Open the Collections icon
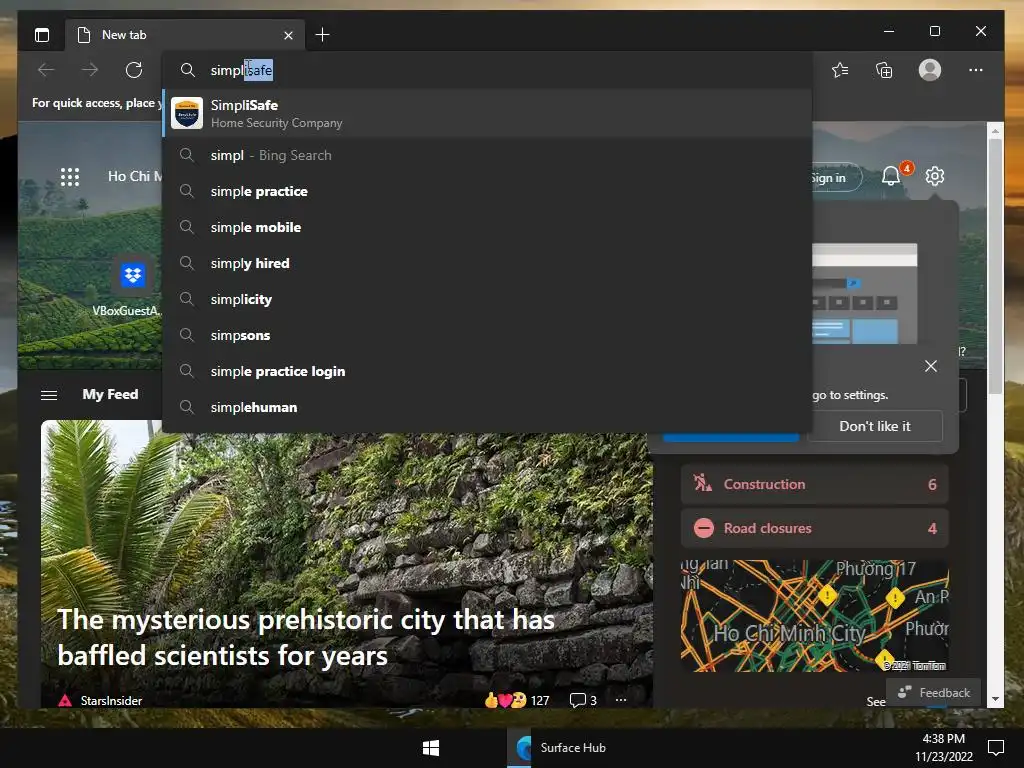The height and width of the screenshot is (768, 1024). pyautogui.click(x=884, y=70)
